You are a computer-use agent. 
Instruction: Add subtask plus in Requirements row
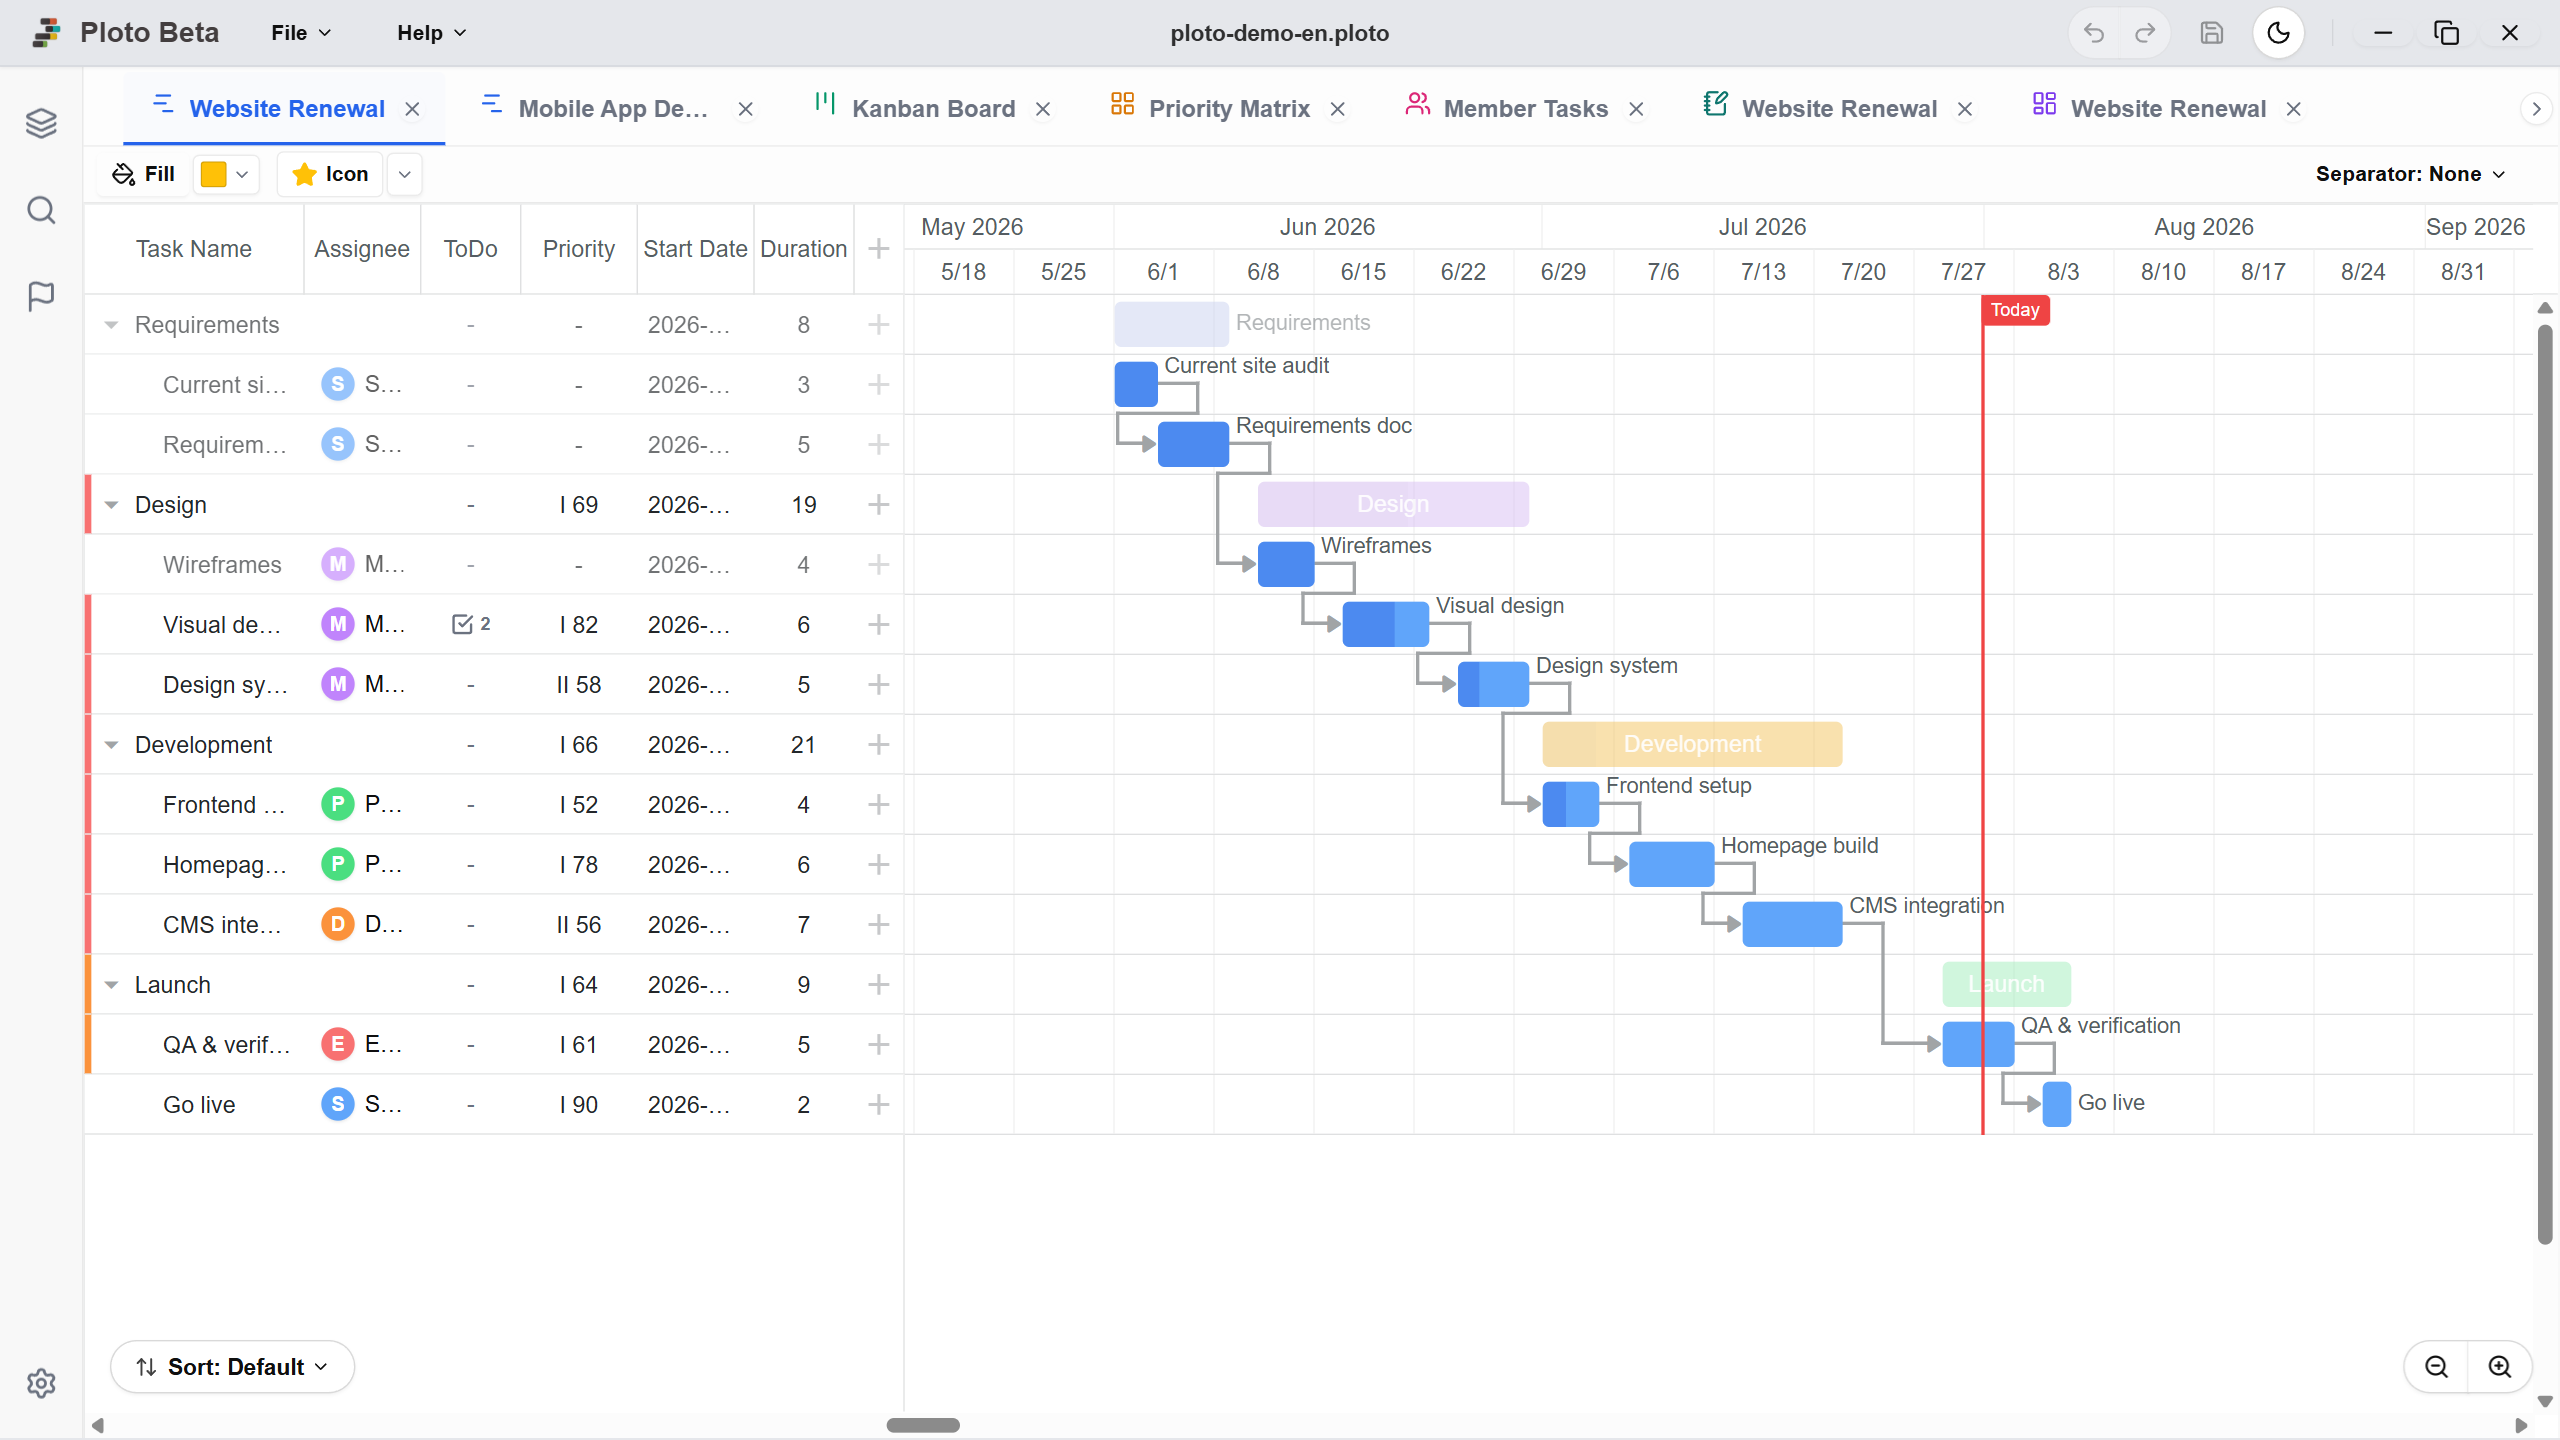pos(878,325)
